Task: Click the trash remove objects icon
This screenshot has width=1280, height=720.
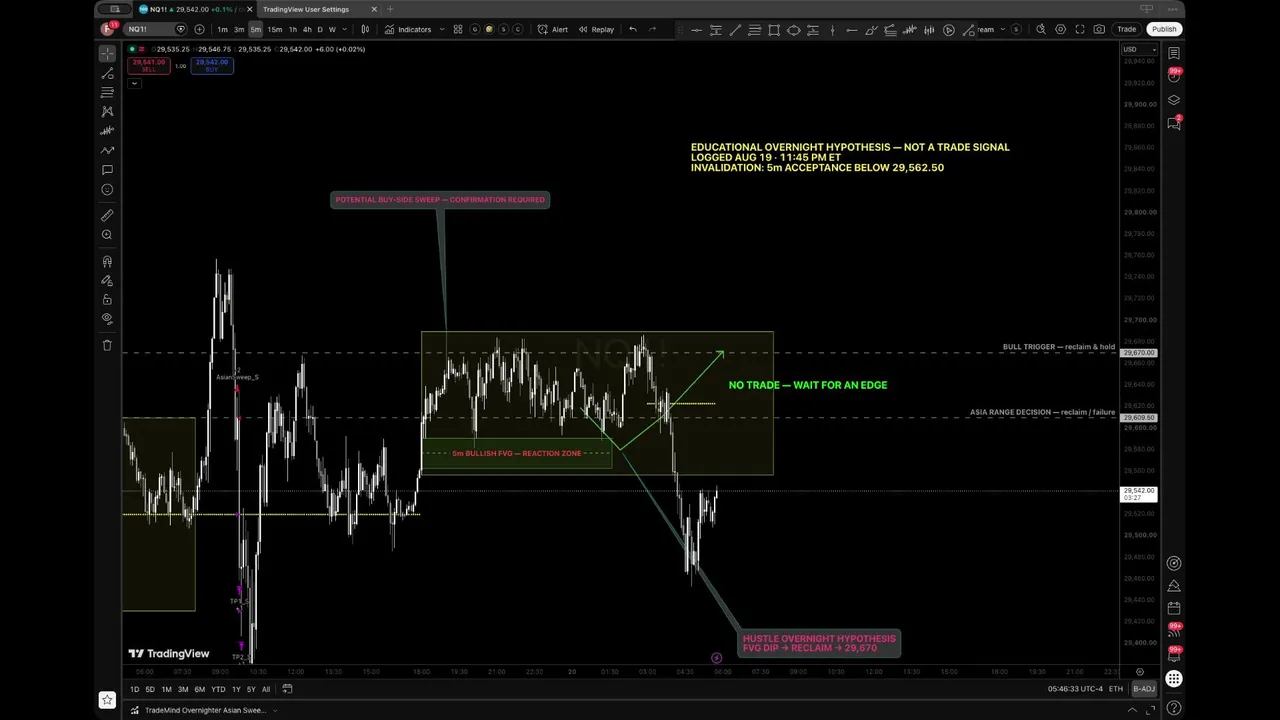Action: [107, 345]
